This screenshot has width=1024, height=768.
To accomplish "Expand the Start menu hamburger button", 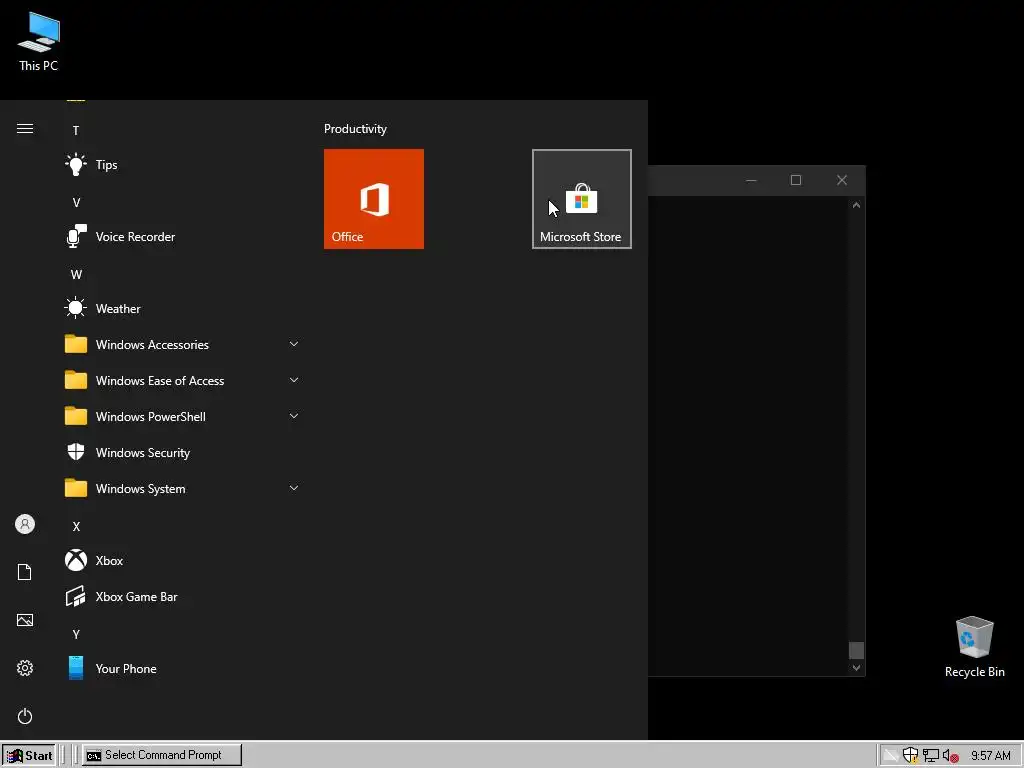I will pyautogui.click(x=25, y=129).
